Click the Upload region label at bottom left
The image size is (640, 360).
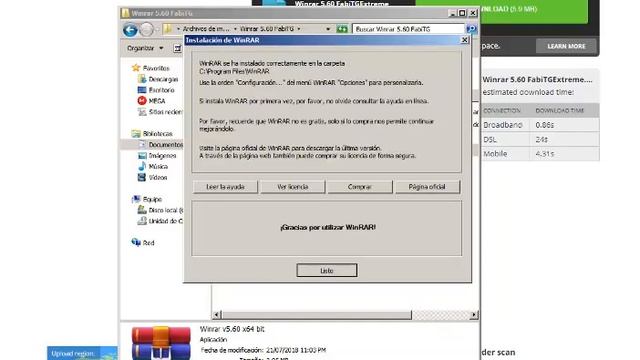(73, 353)
